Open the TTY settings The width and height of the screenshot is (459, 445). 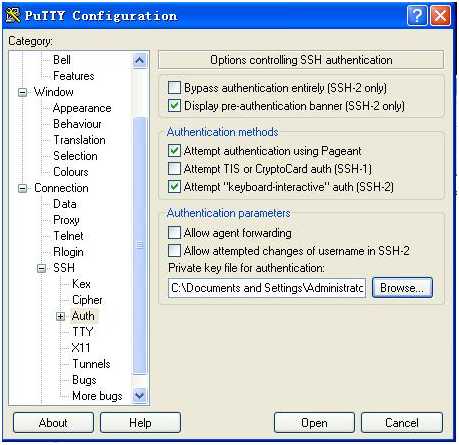pyautogui.click(x=83, y=332)
